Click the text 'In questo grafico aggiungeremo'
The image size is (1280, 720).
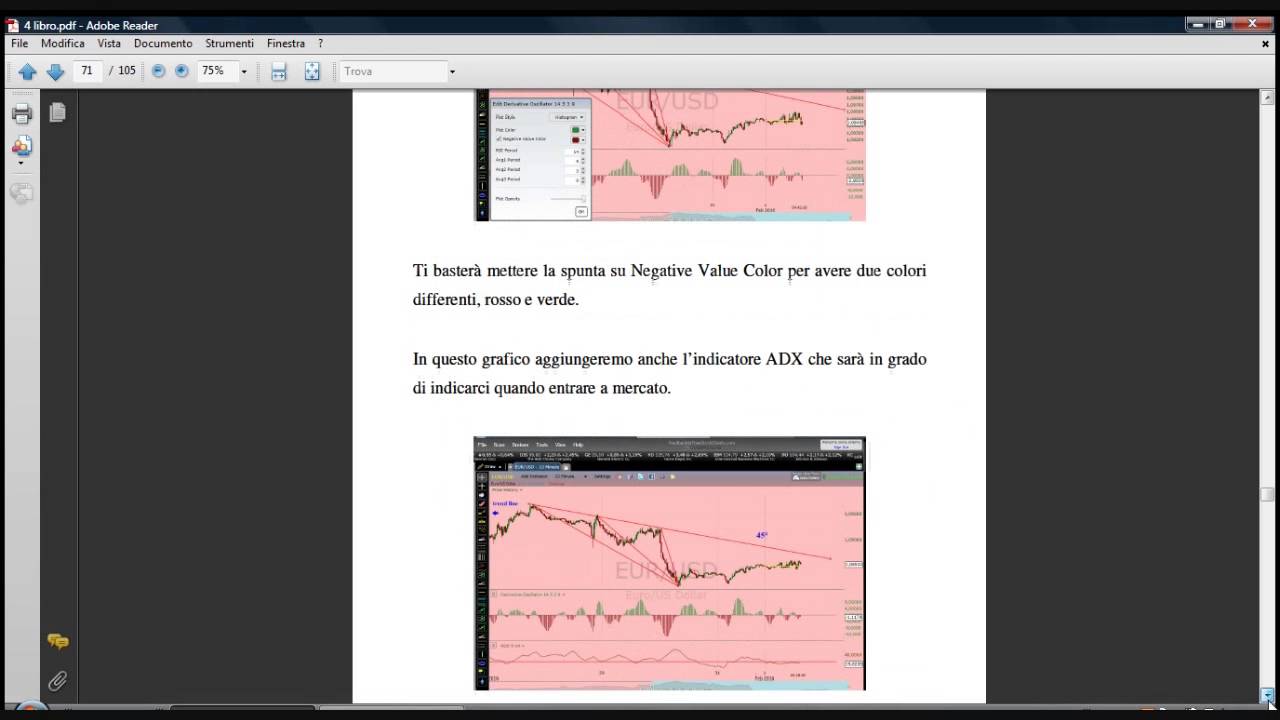(522, 359)
